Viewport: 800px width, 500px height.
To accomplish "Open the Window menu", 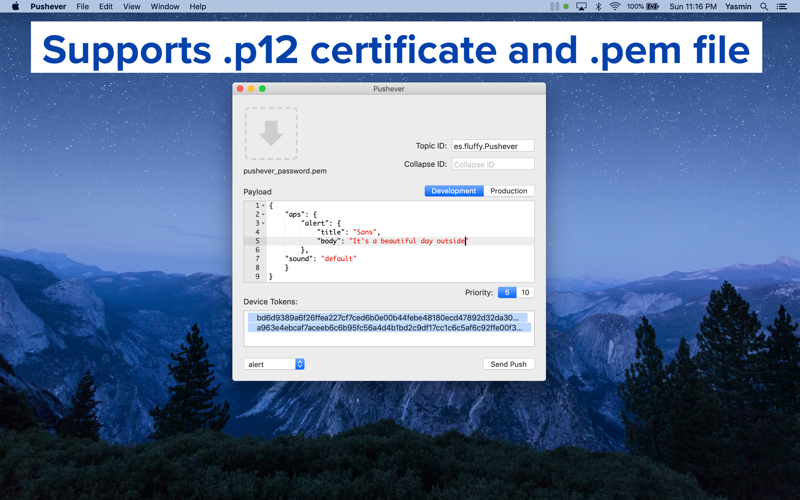I will click(165, 7).
